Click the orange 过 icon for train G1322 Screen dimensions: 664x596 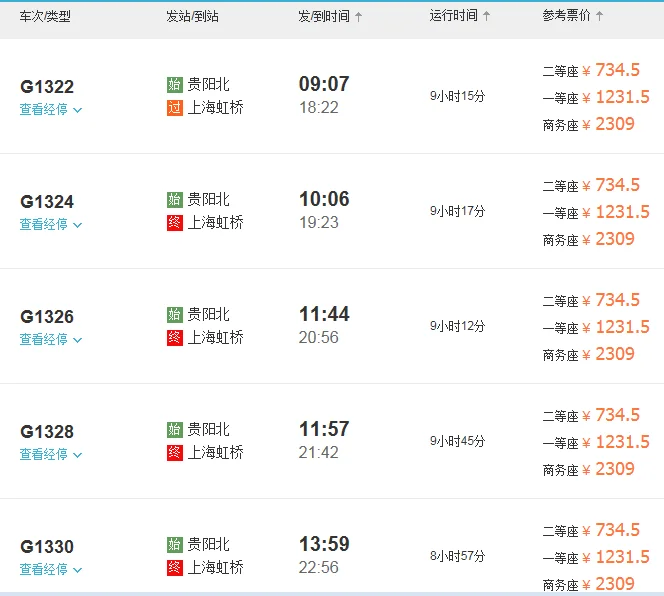175,108
